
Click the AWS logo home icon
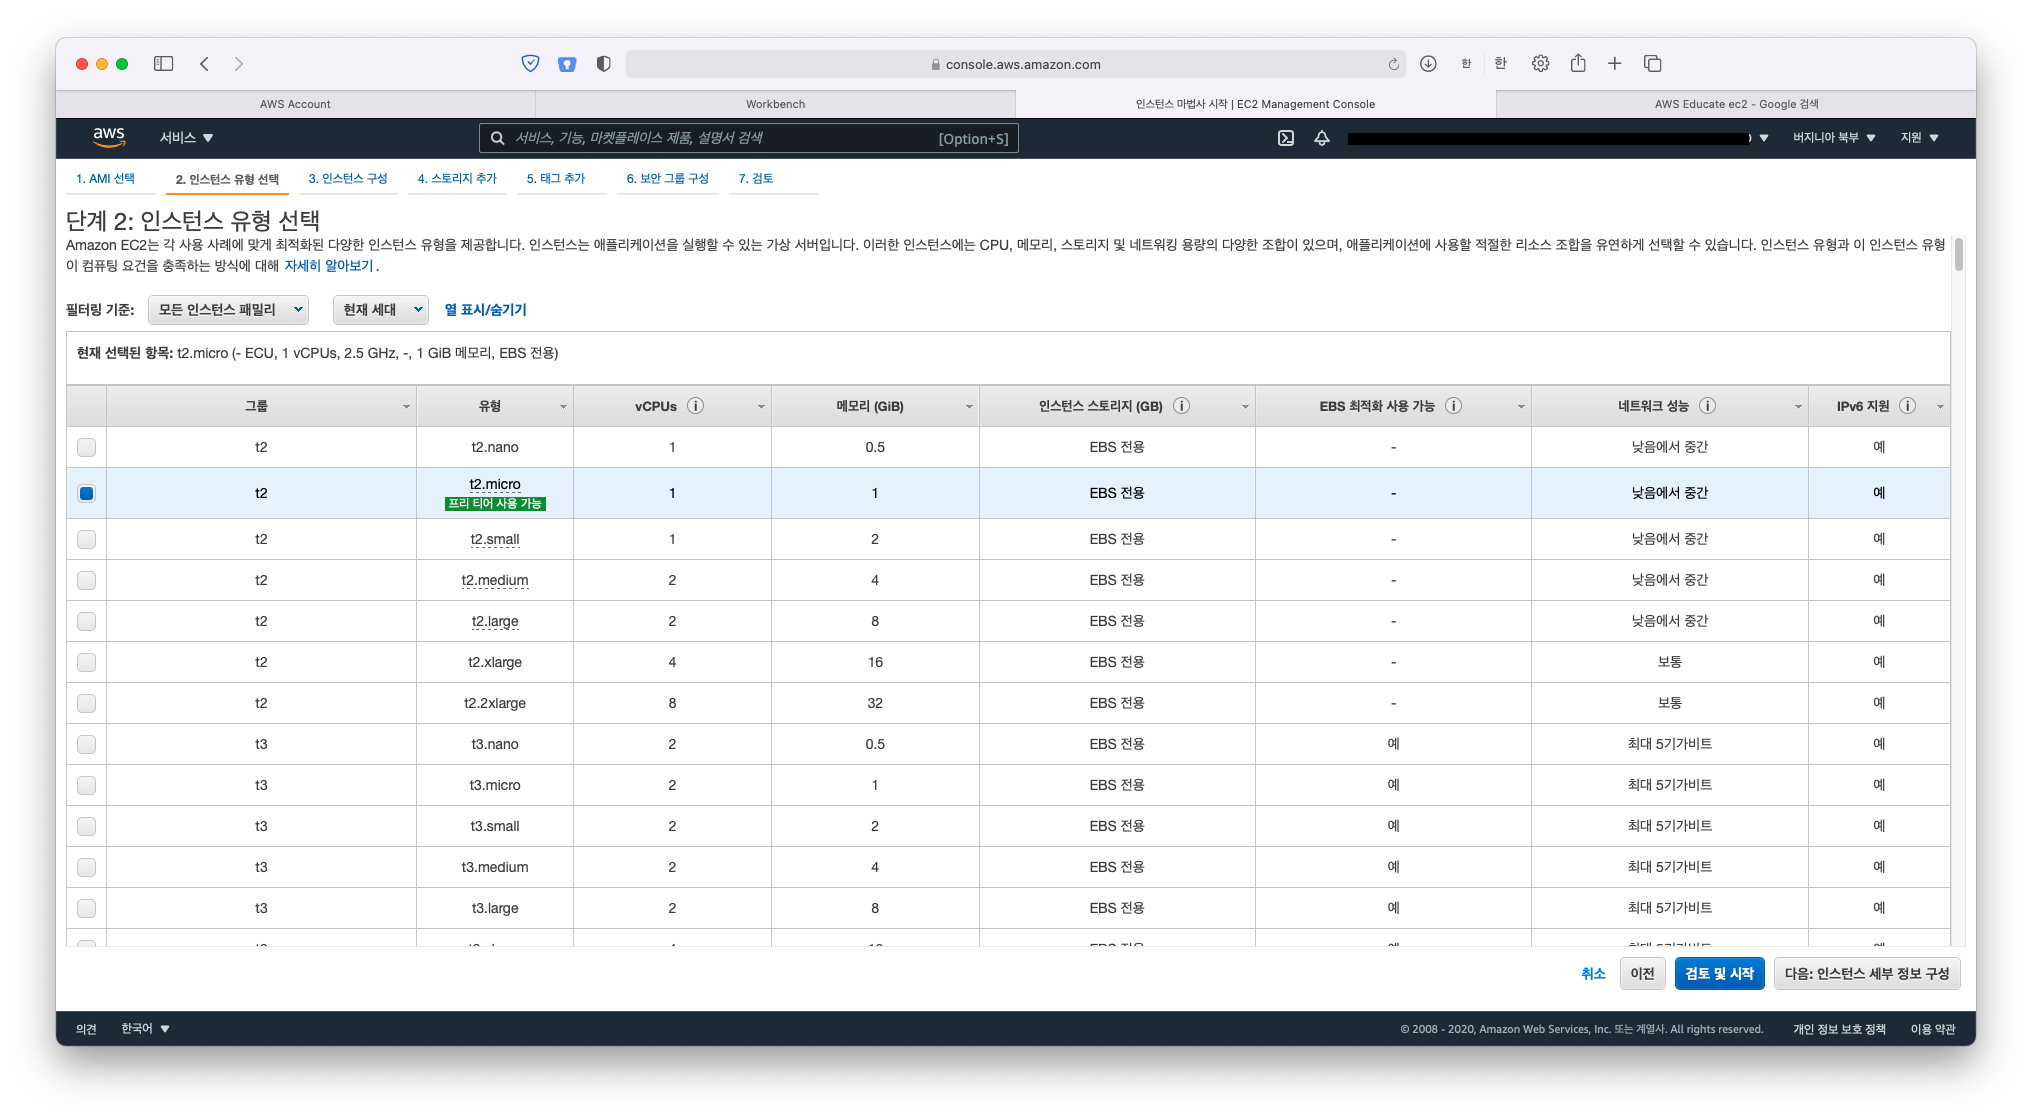(108, 137)
